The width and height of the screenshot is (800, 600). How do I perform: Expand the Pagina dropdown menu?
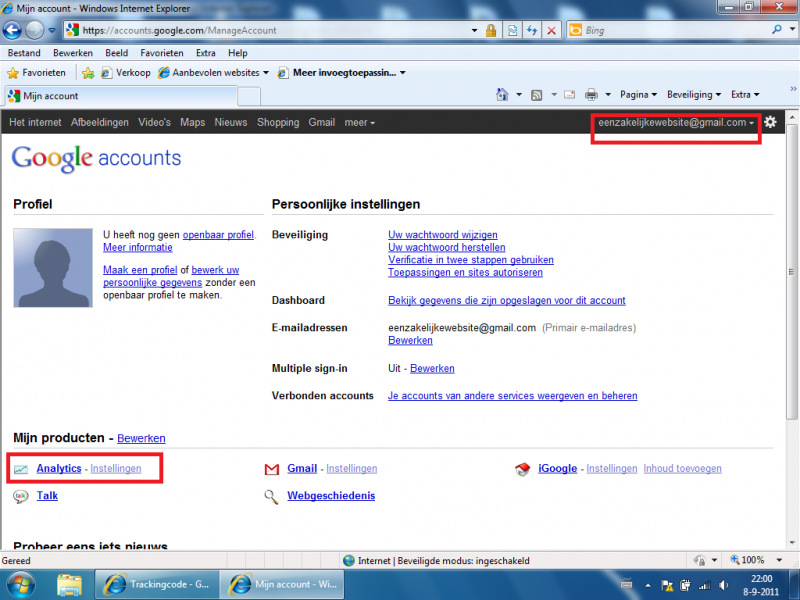pos(638,95)
